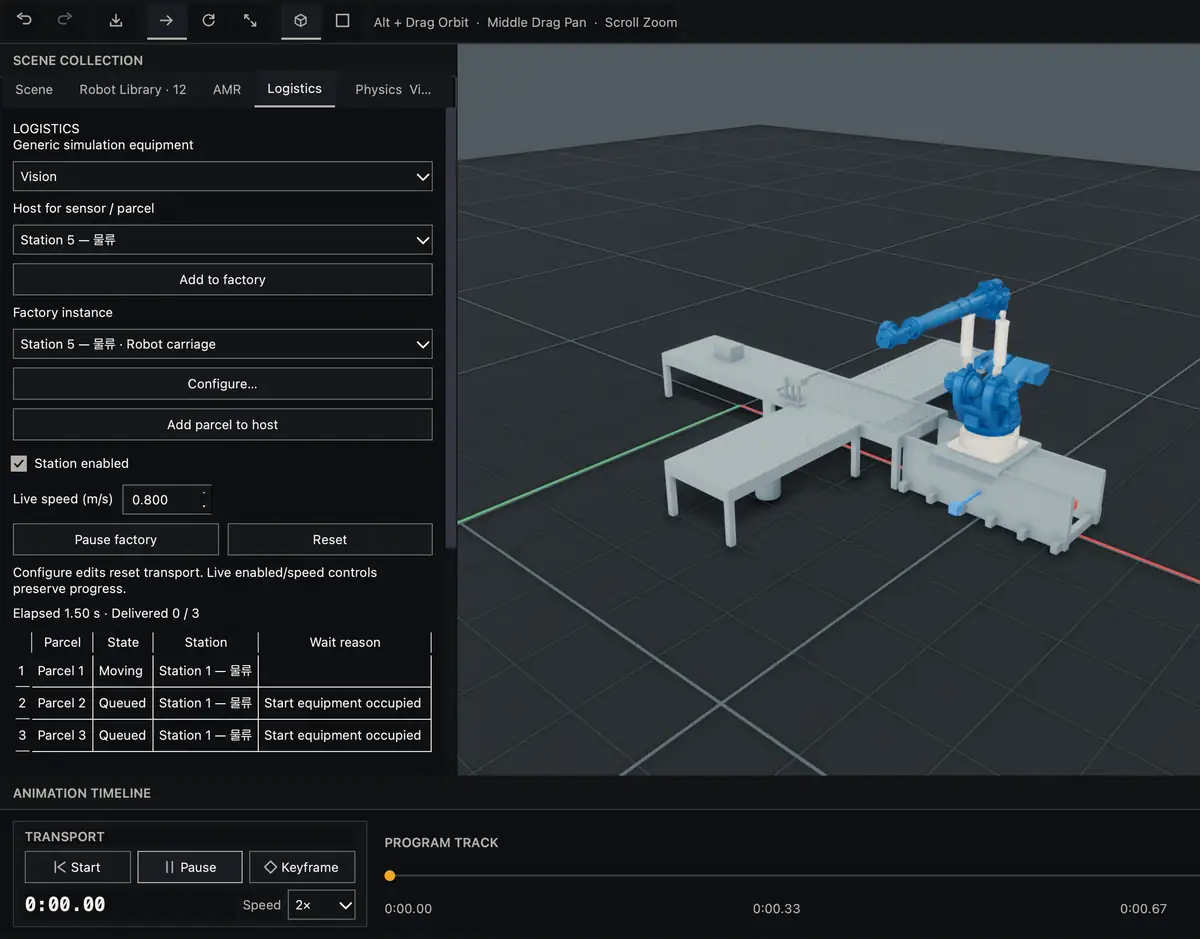Click the Add to factory button

[x=222, y=280]
